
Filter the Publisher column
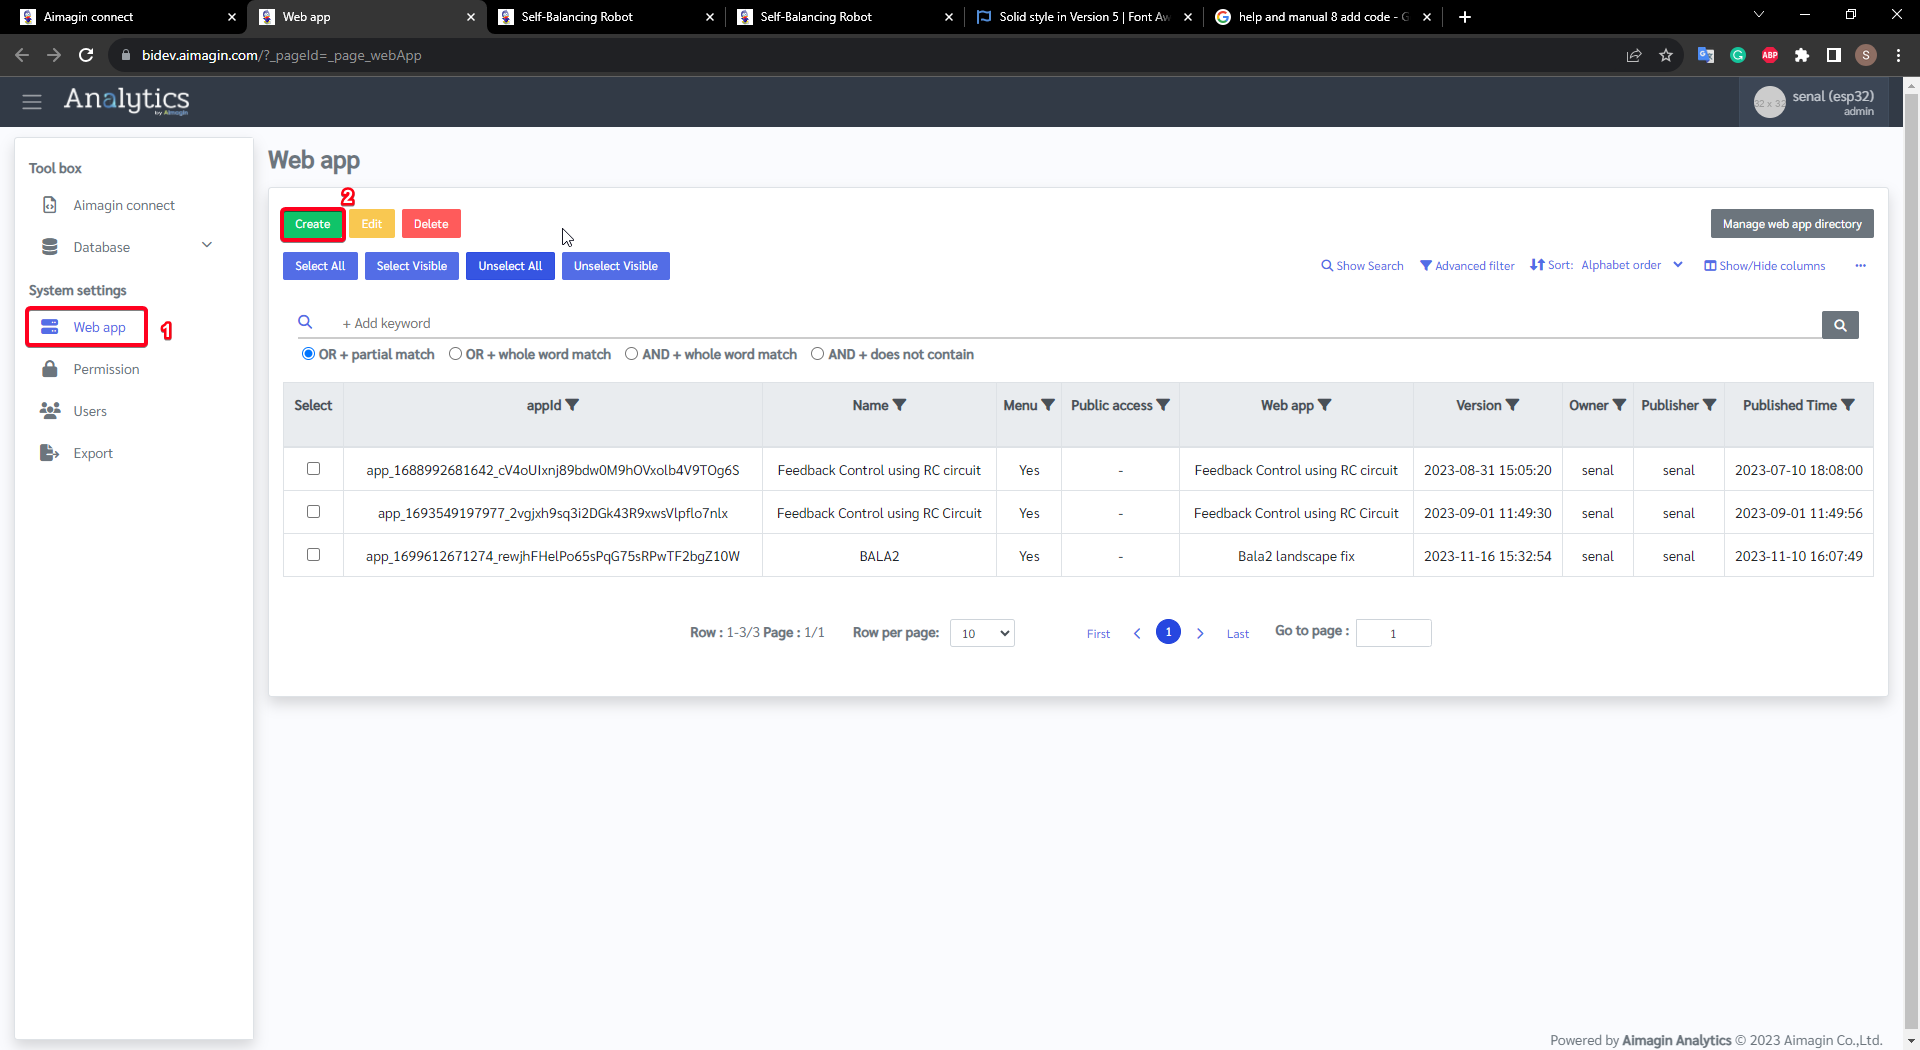pos(1709,405)
